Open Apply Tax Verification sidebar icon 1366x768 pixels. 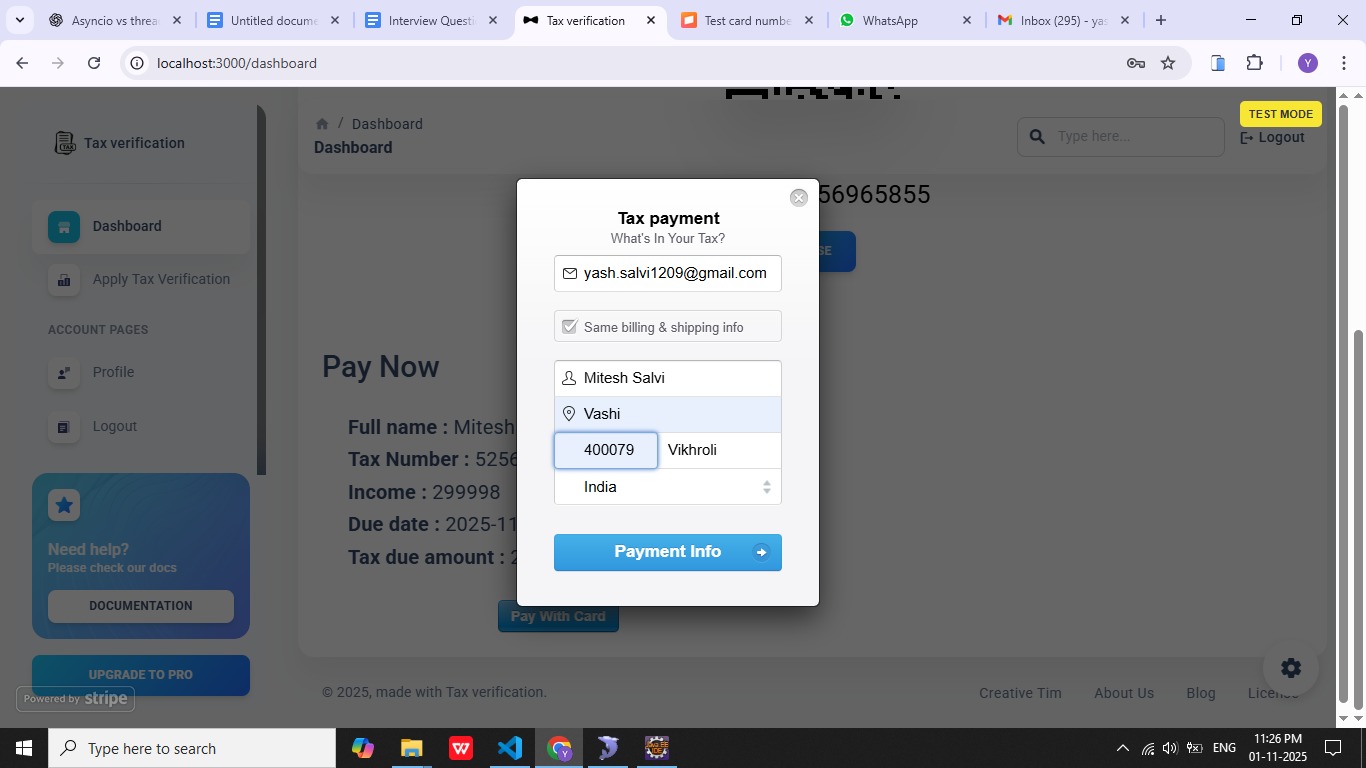pyautogui.click(x=63, y=280)
